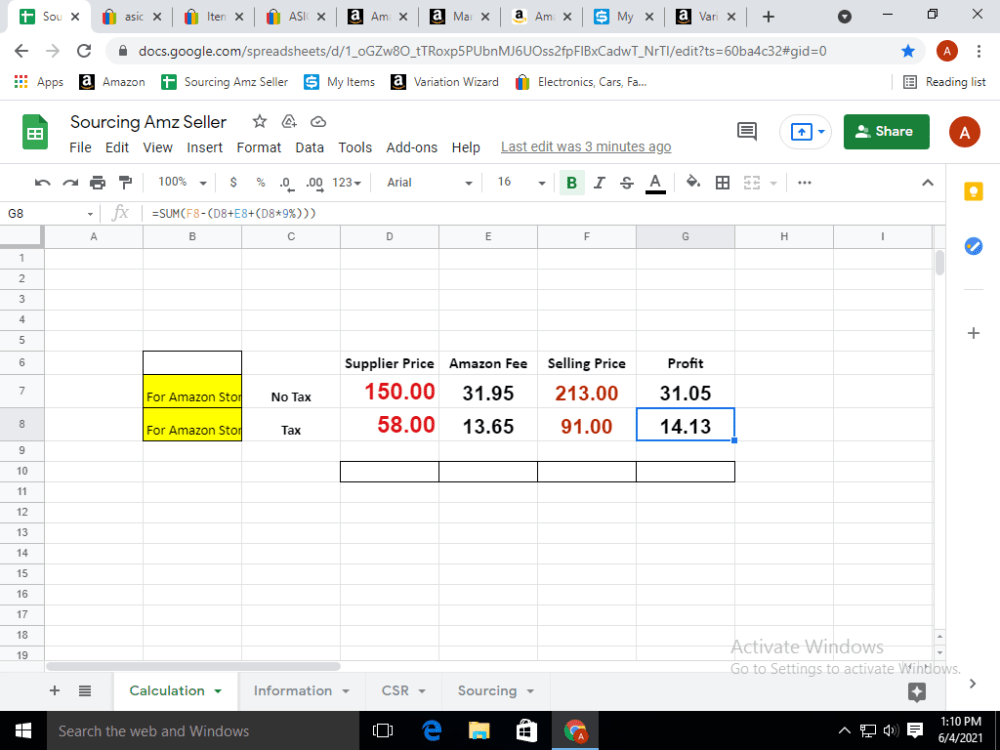Open the Data menu
The width and height of the screenshot is (1000, 750).
(x=309, y=147)
